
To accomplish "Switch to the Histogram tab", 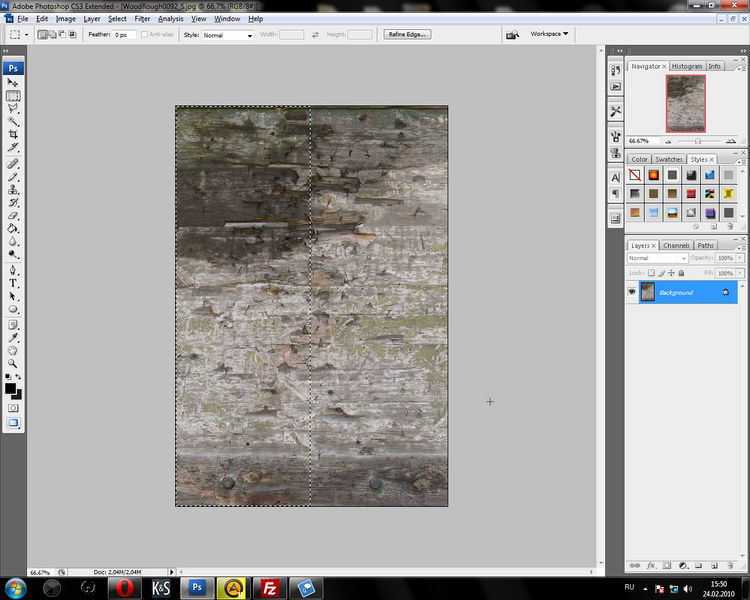I will pos(687,66).
